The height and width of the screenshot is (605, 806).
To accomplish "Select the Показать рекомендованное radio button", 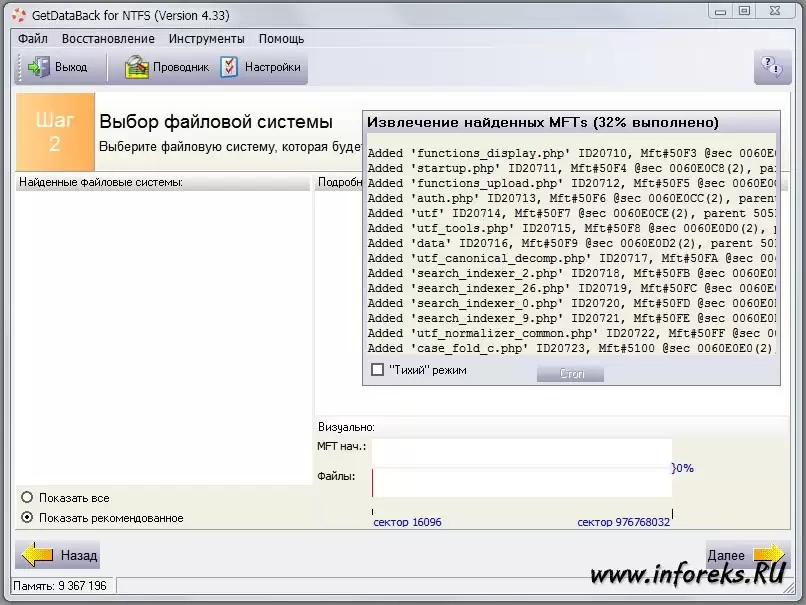I will [x=27, y=518].
